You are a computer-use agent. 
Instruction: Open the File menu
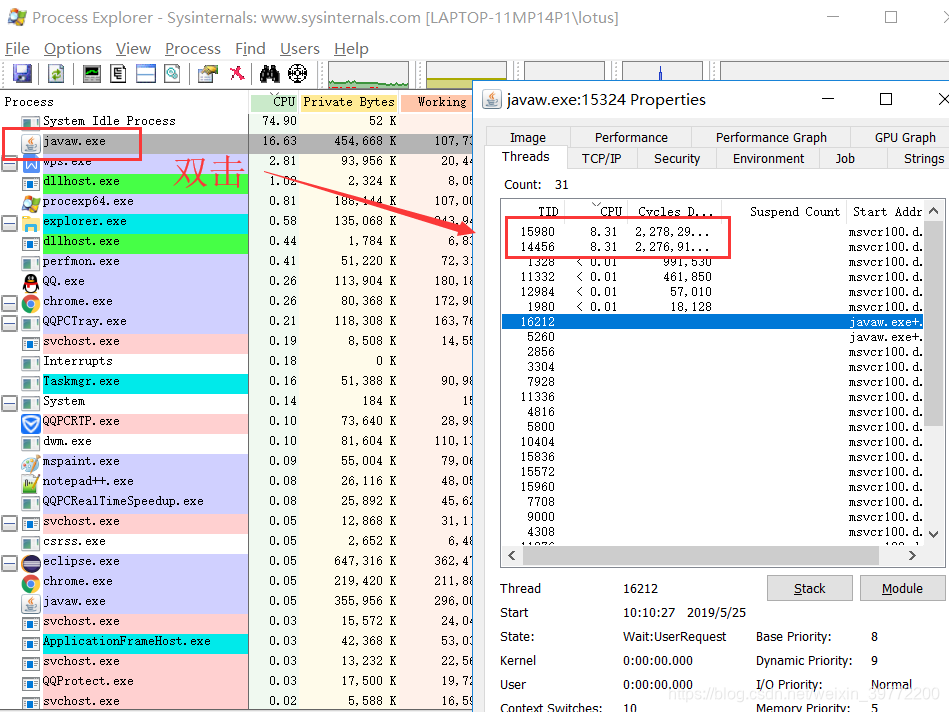coord(17,48)
